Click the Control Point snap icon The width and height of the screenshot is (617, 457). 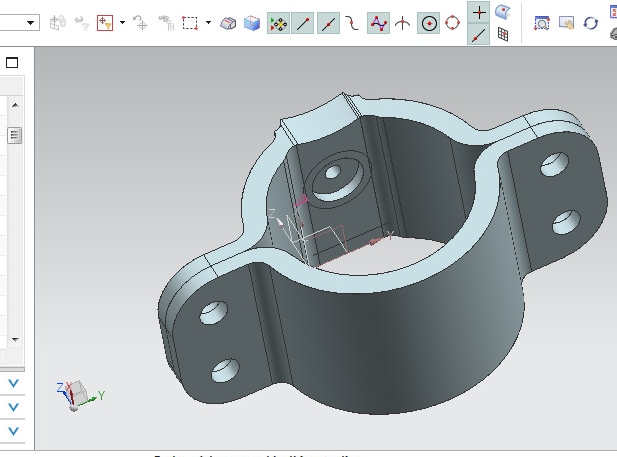point(353,22)
